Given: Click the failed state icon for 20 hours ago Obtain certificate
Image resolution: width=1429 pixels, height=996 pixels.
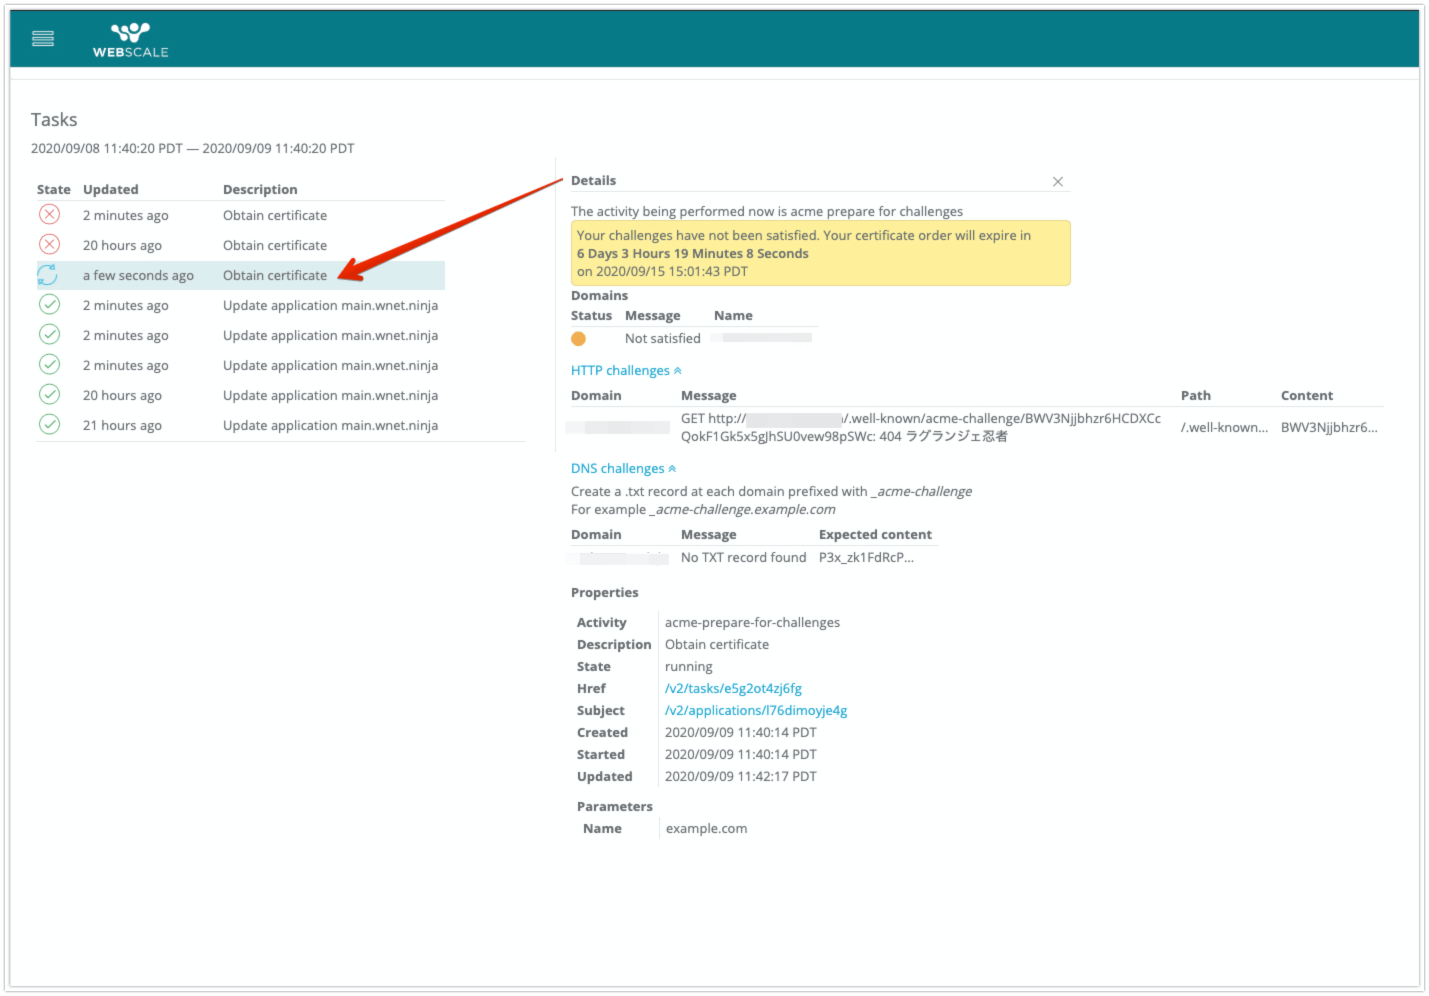Looking at the screenshot, I should [x=49, y=245].
